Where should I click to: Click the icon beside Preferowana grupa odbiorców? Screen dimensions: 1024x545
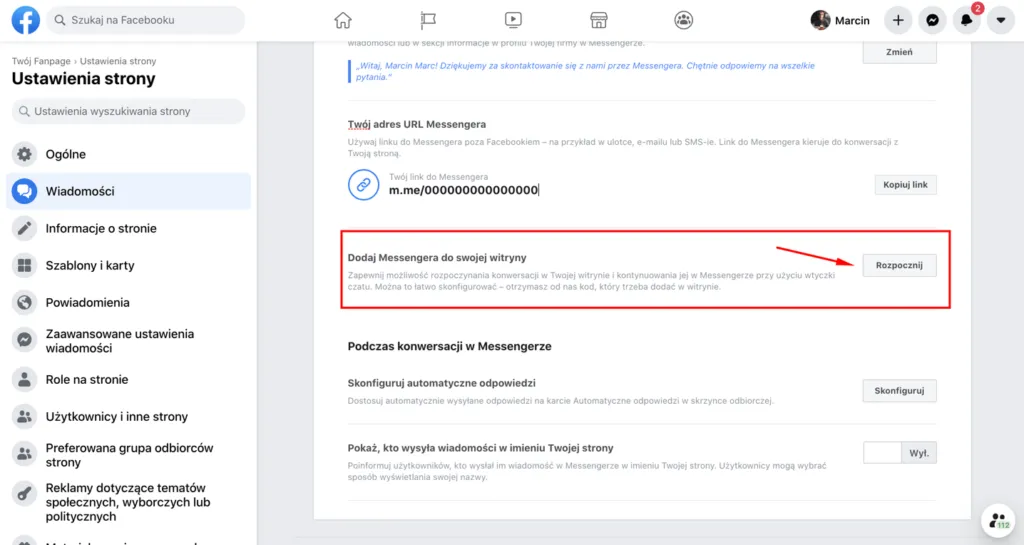pos(24,454)
